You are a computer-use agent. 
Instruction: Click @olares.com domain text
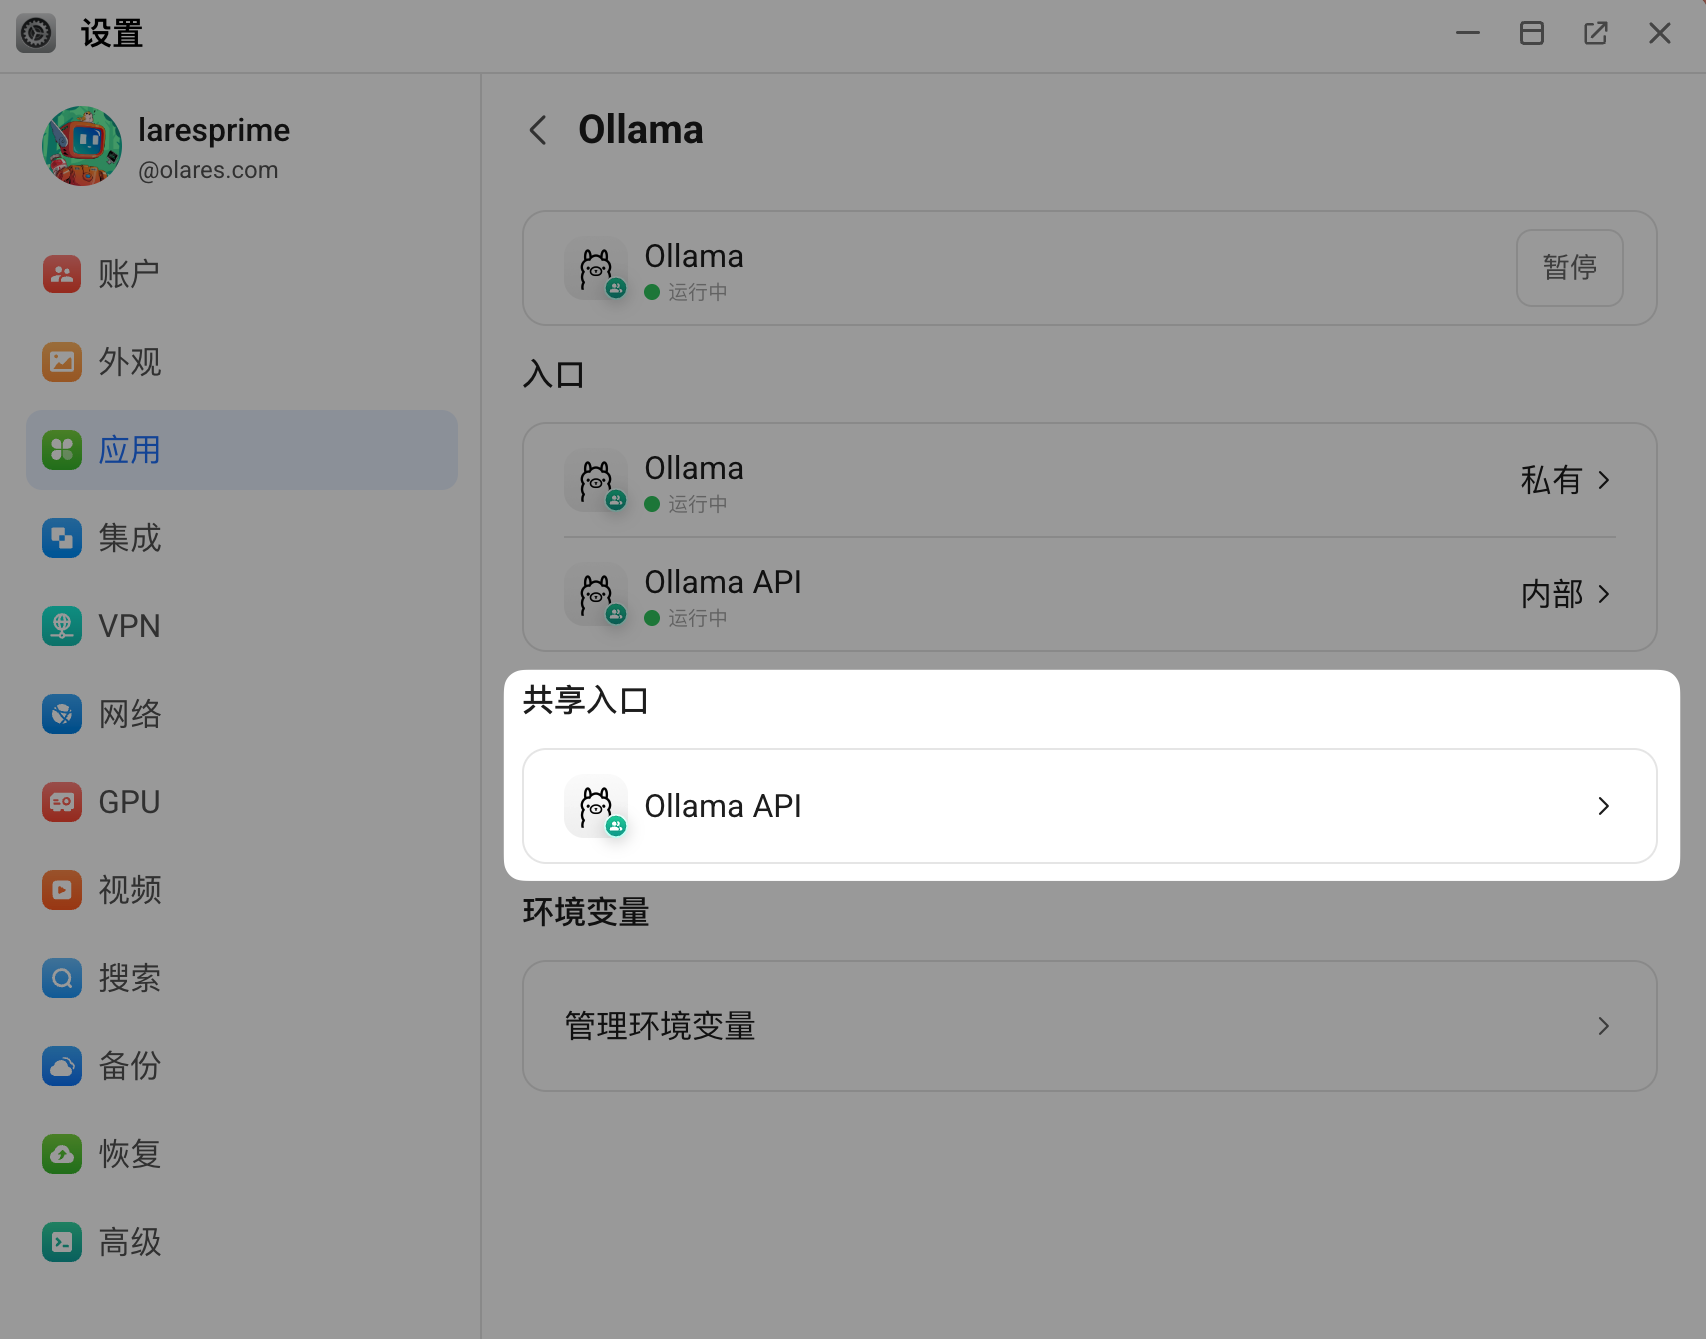pos(208,170)
